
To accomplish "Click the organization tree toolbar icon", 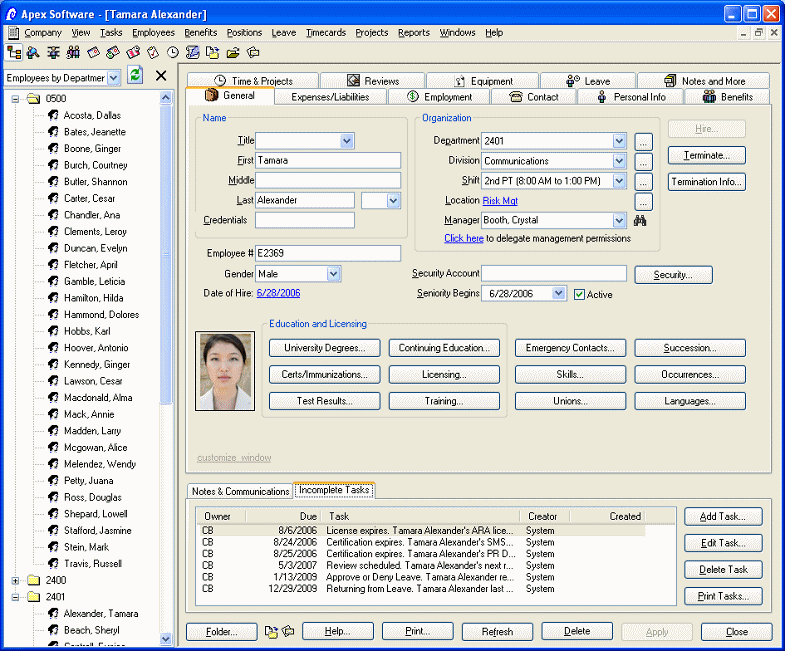I will click(x=14, y=52).
